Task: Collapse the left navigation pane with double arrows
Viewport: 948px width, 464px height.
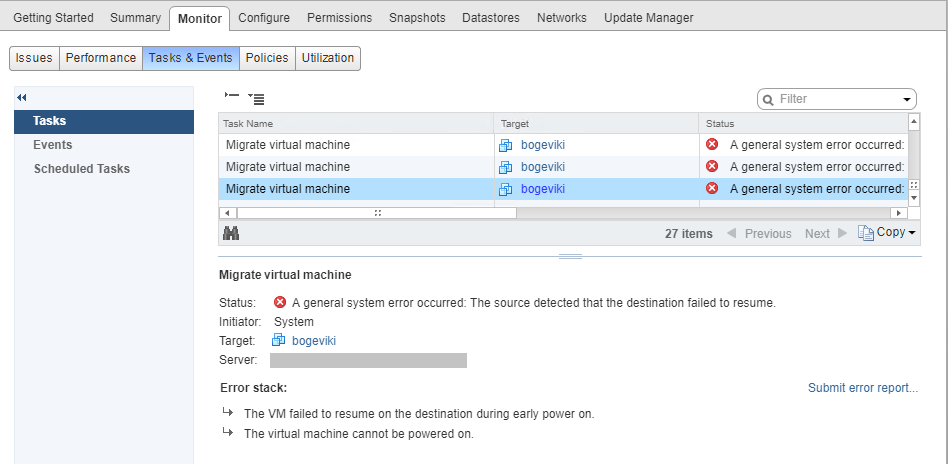Action: 22,97
